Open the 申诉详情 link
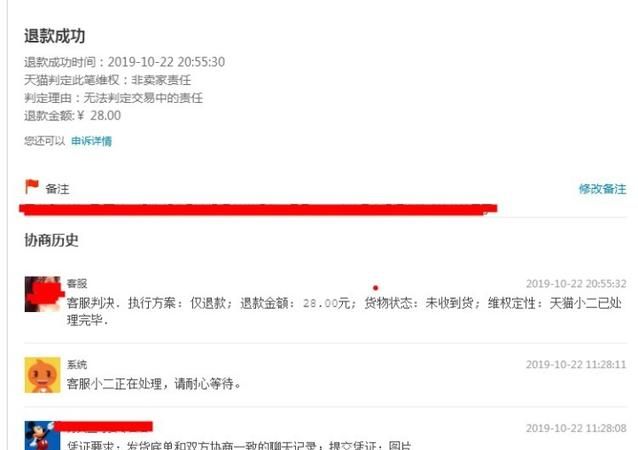Viewport: 638px width, 450px height. click(92, 141)
